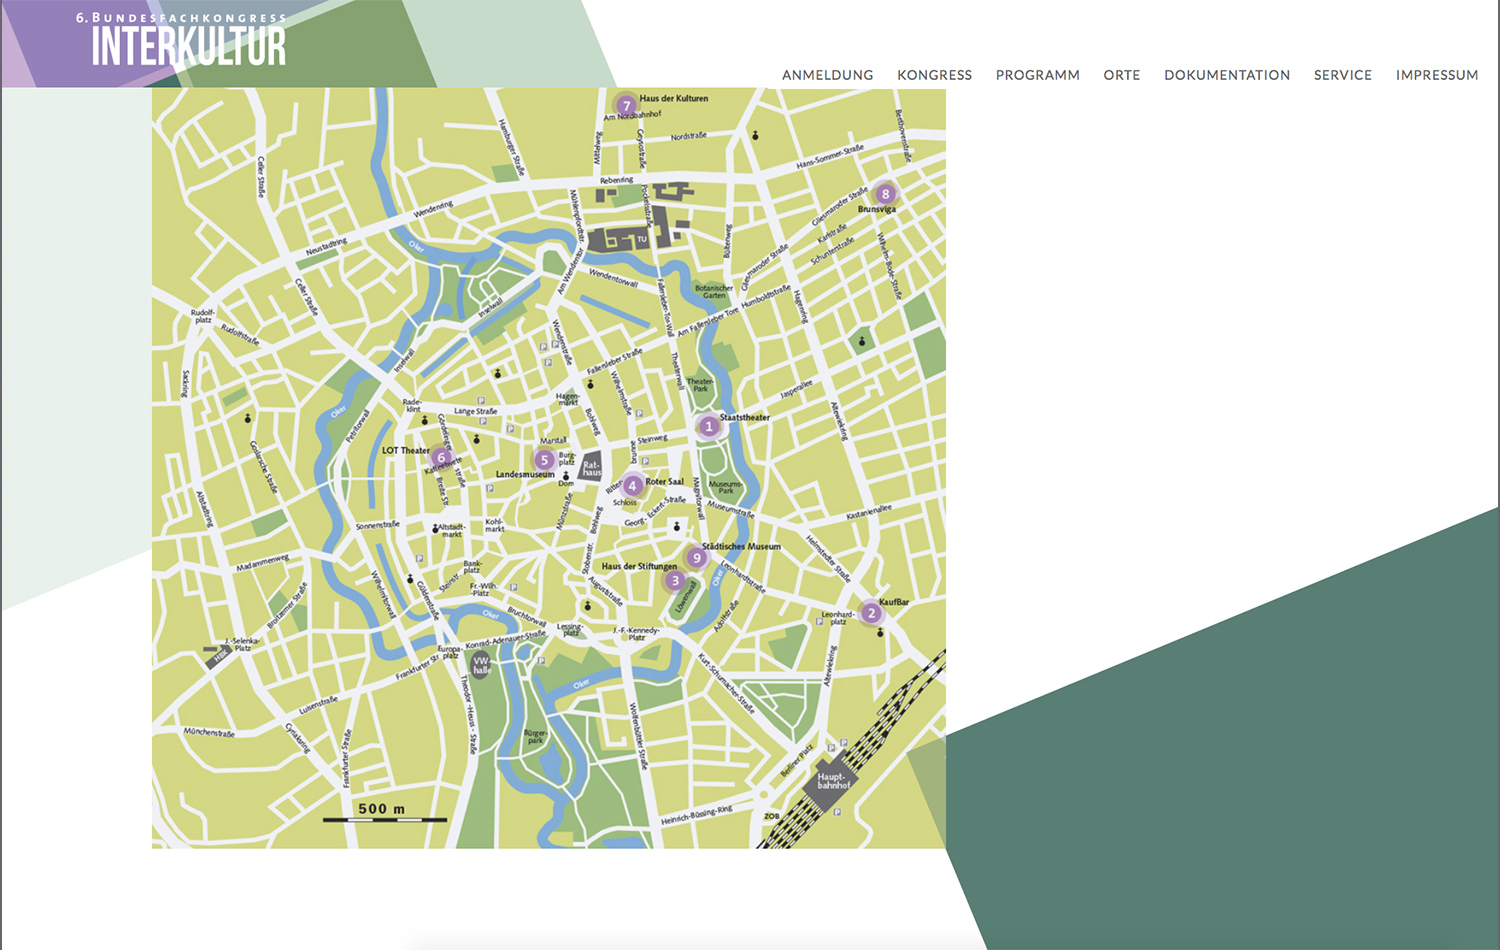Click the Rathaus building icon
Image resolution: width=1500 pixels, height=950 pixels.
coord(591,467)
